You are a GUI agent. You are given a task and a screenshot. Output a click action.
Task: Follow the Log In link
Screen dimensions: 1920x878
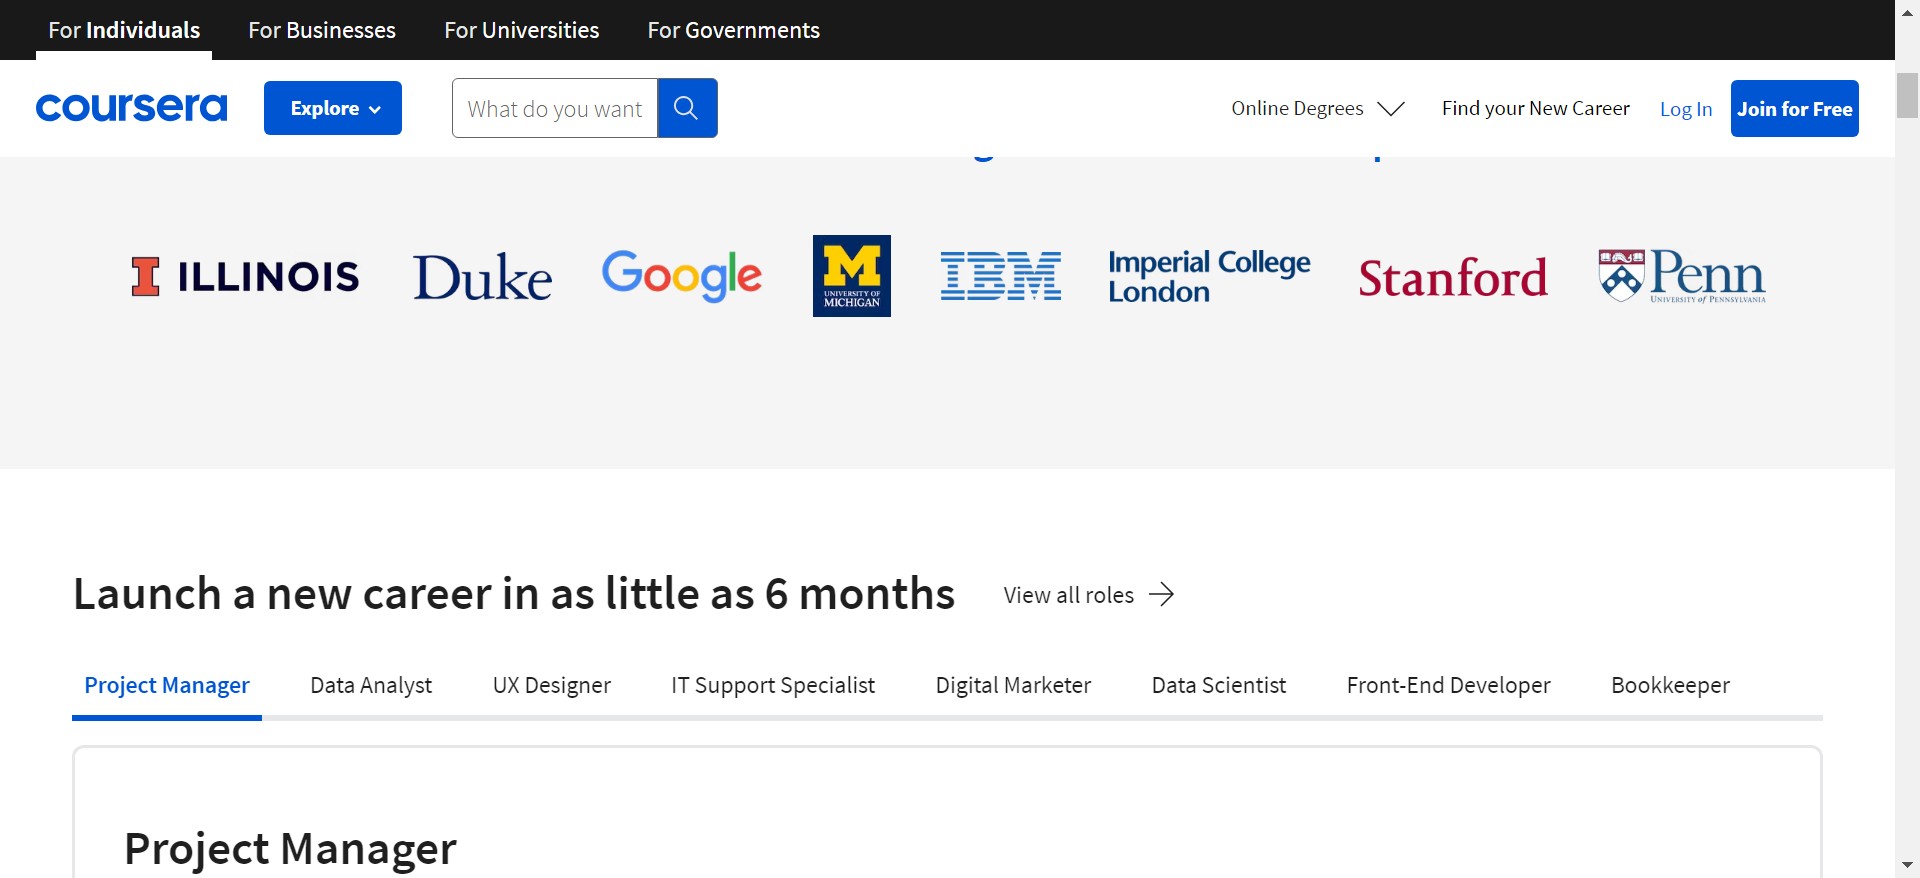[x=1685, y=109]
